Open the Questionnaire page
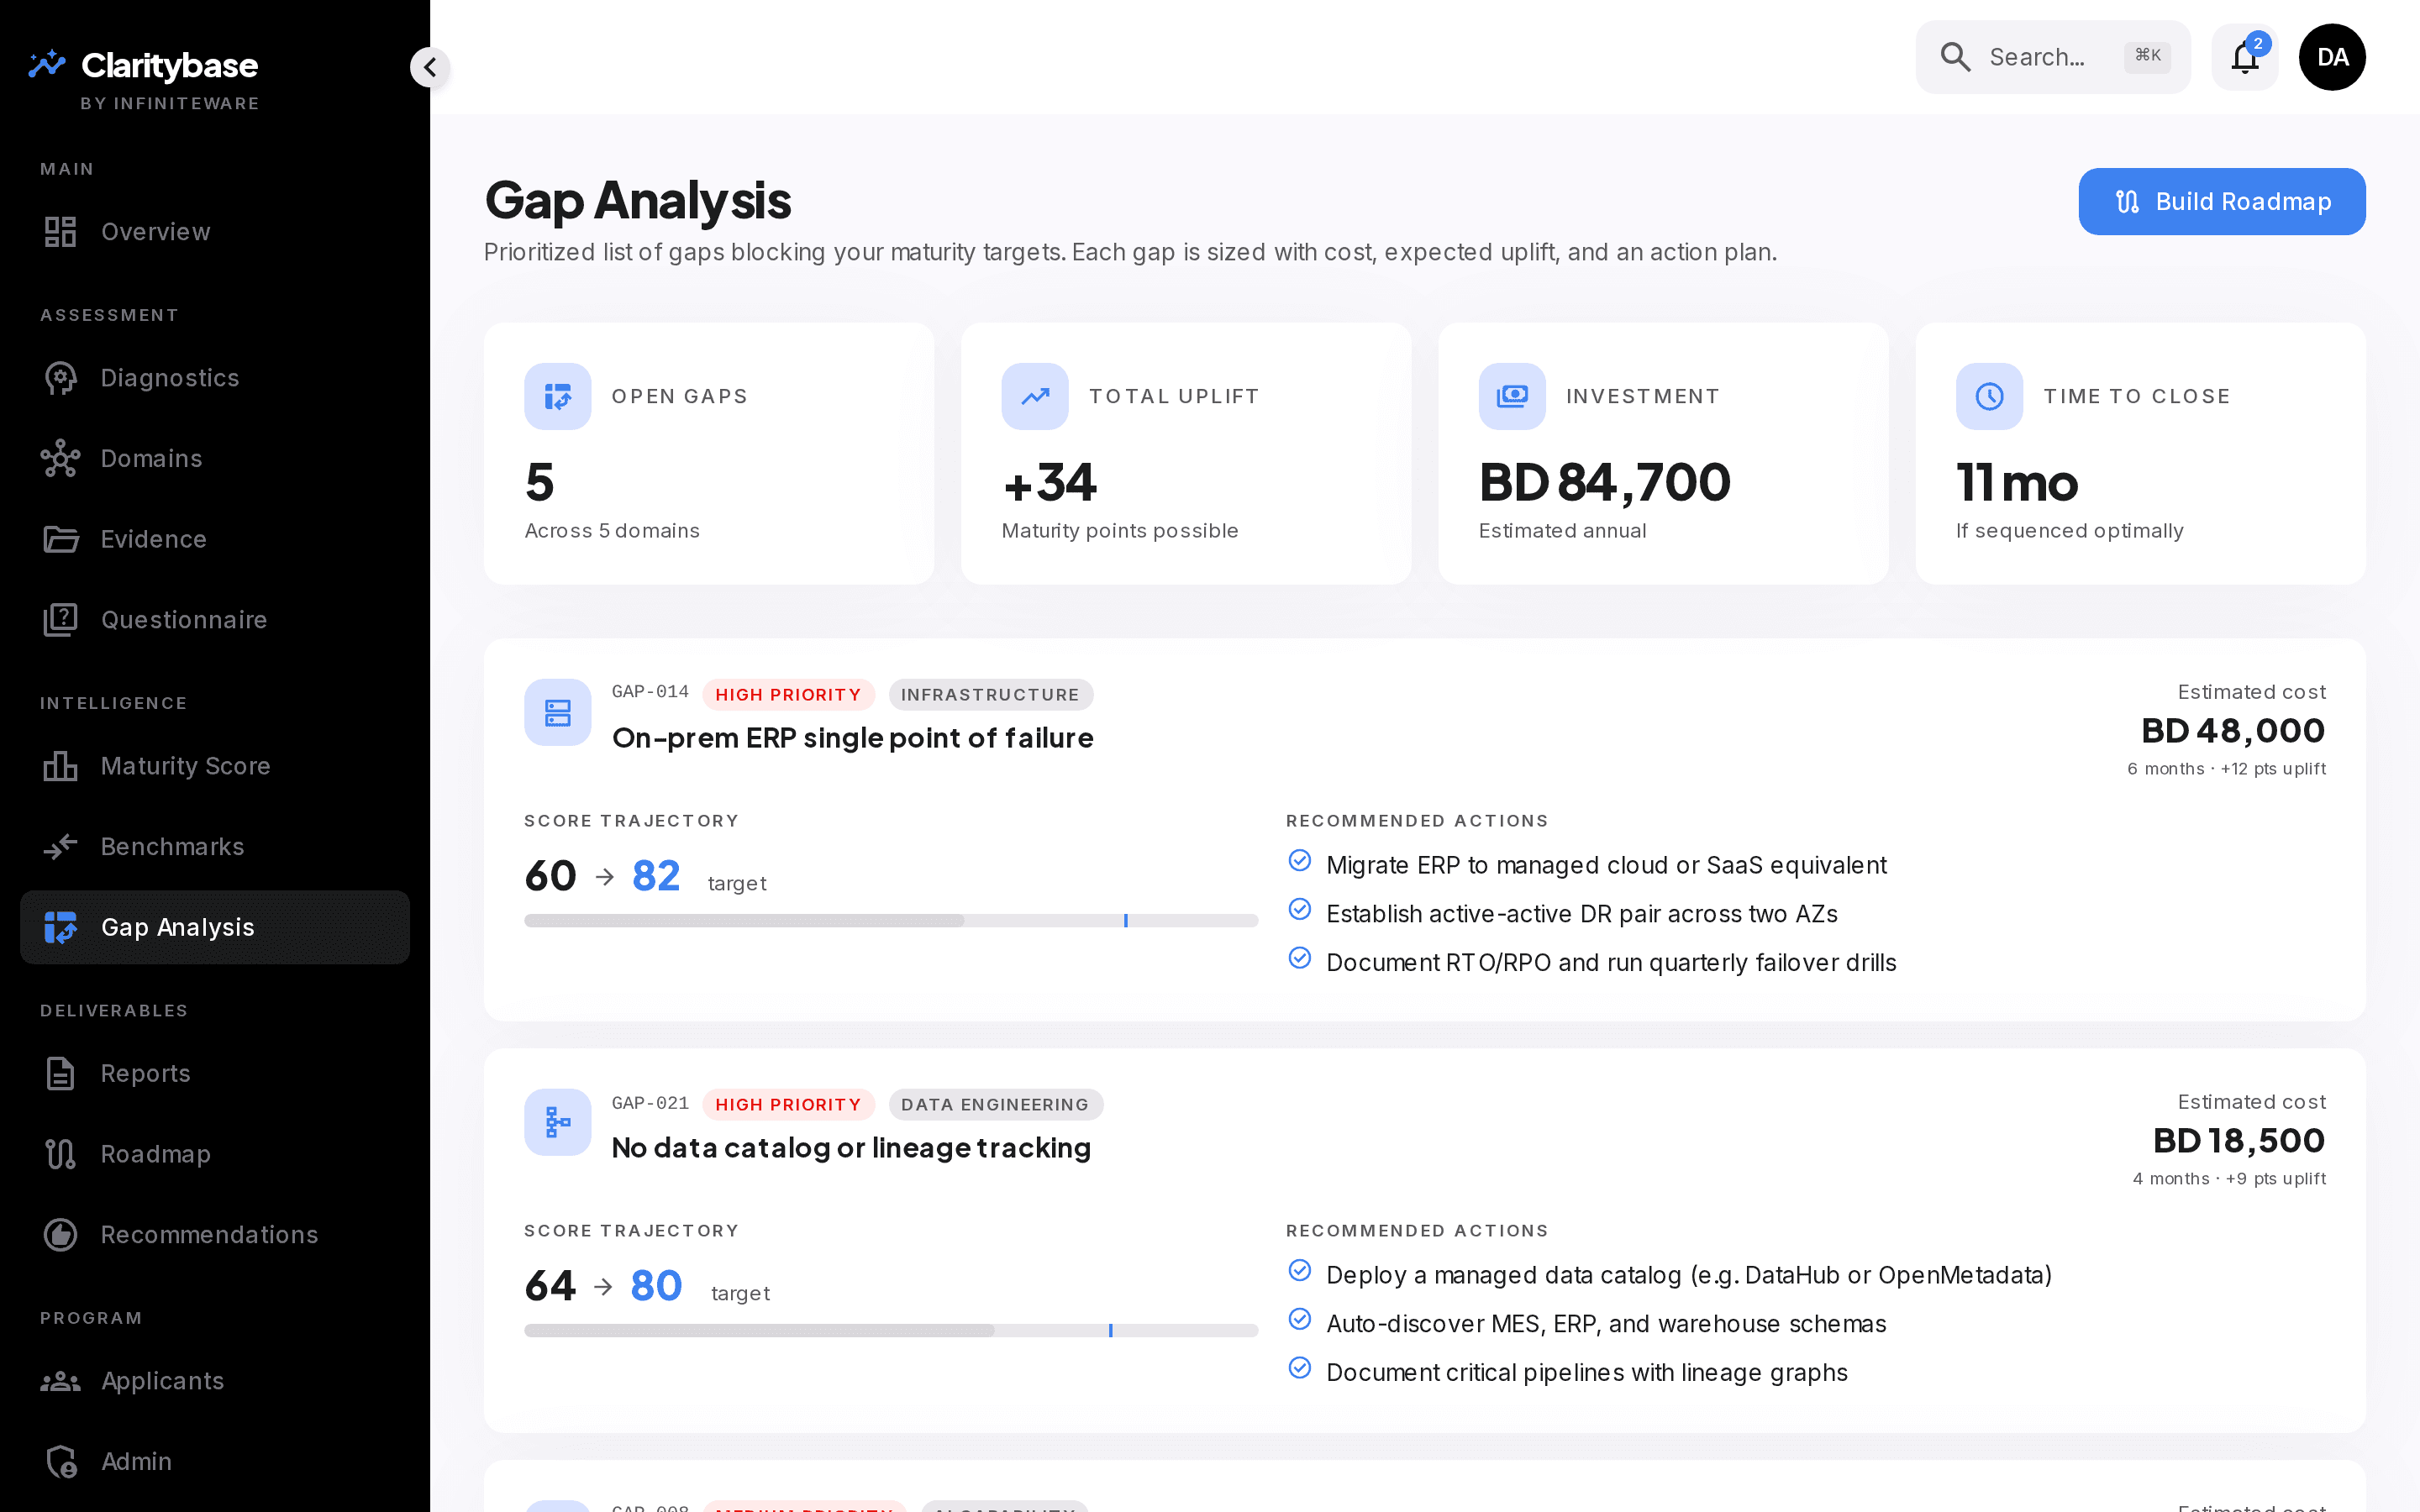The width and height of the screenshot is (2420, 1512). click(x=215, y=620)
